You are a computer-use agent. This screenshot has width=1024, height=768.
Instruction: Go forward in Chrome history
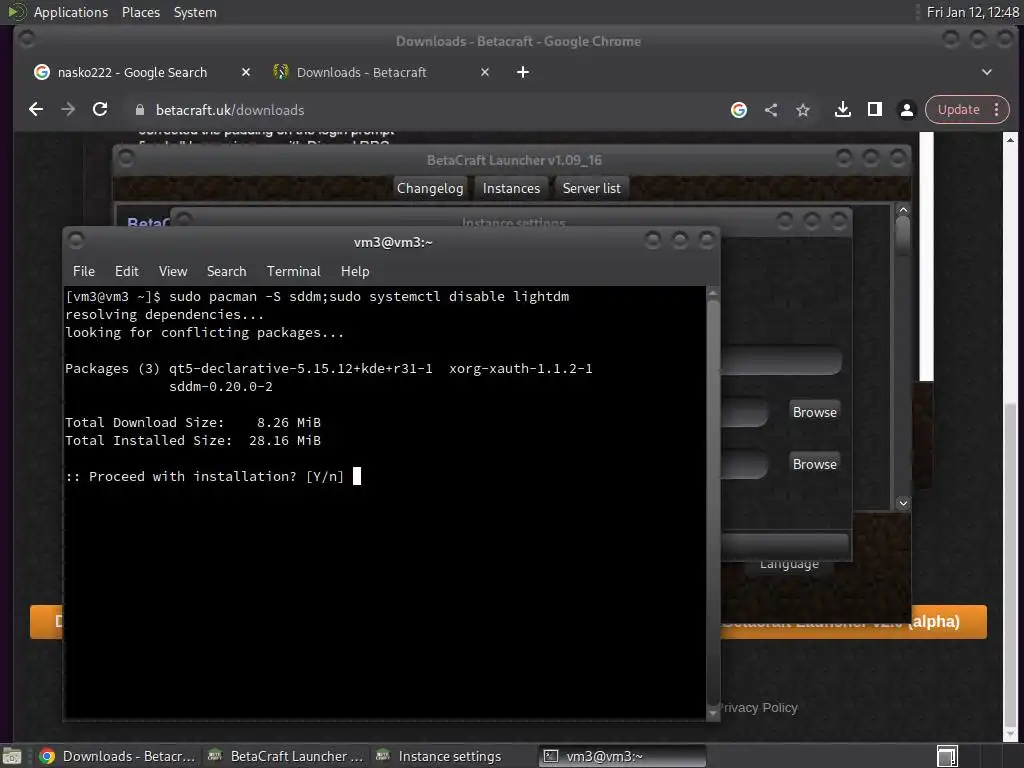(68, 110)
